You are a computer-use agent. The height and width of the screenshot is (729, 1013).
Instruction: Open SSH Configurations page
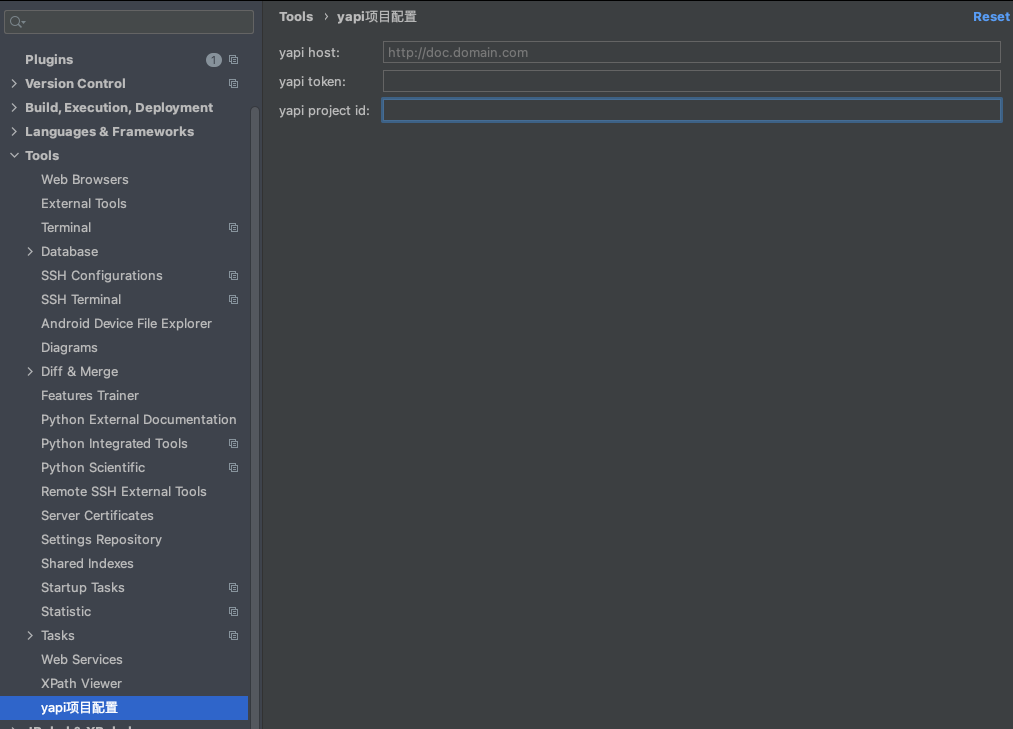tap(101, 275)
